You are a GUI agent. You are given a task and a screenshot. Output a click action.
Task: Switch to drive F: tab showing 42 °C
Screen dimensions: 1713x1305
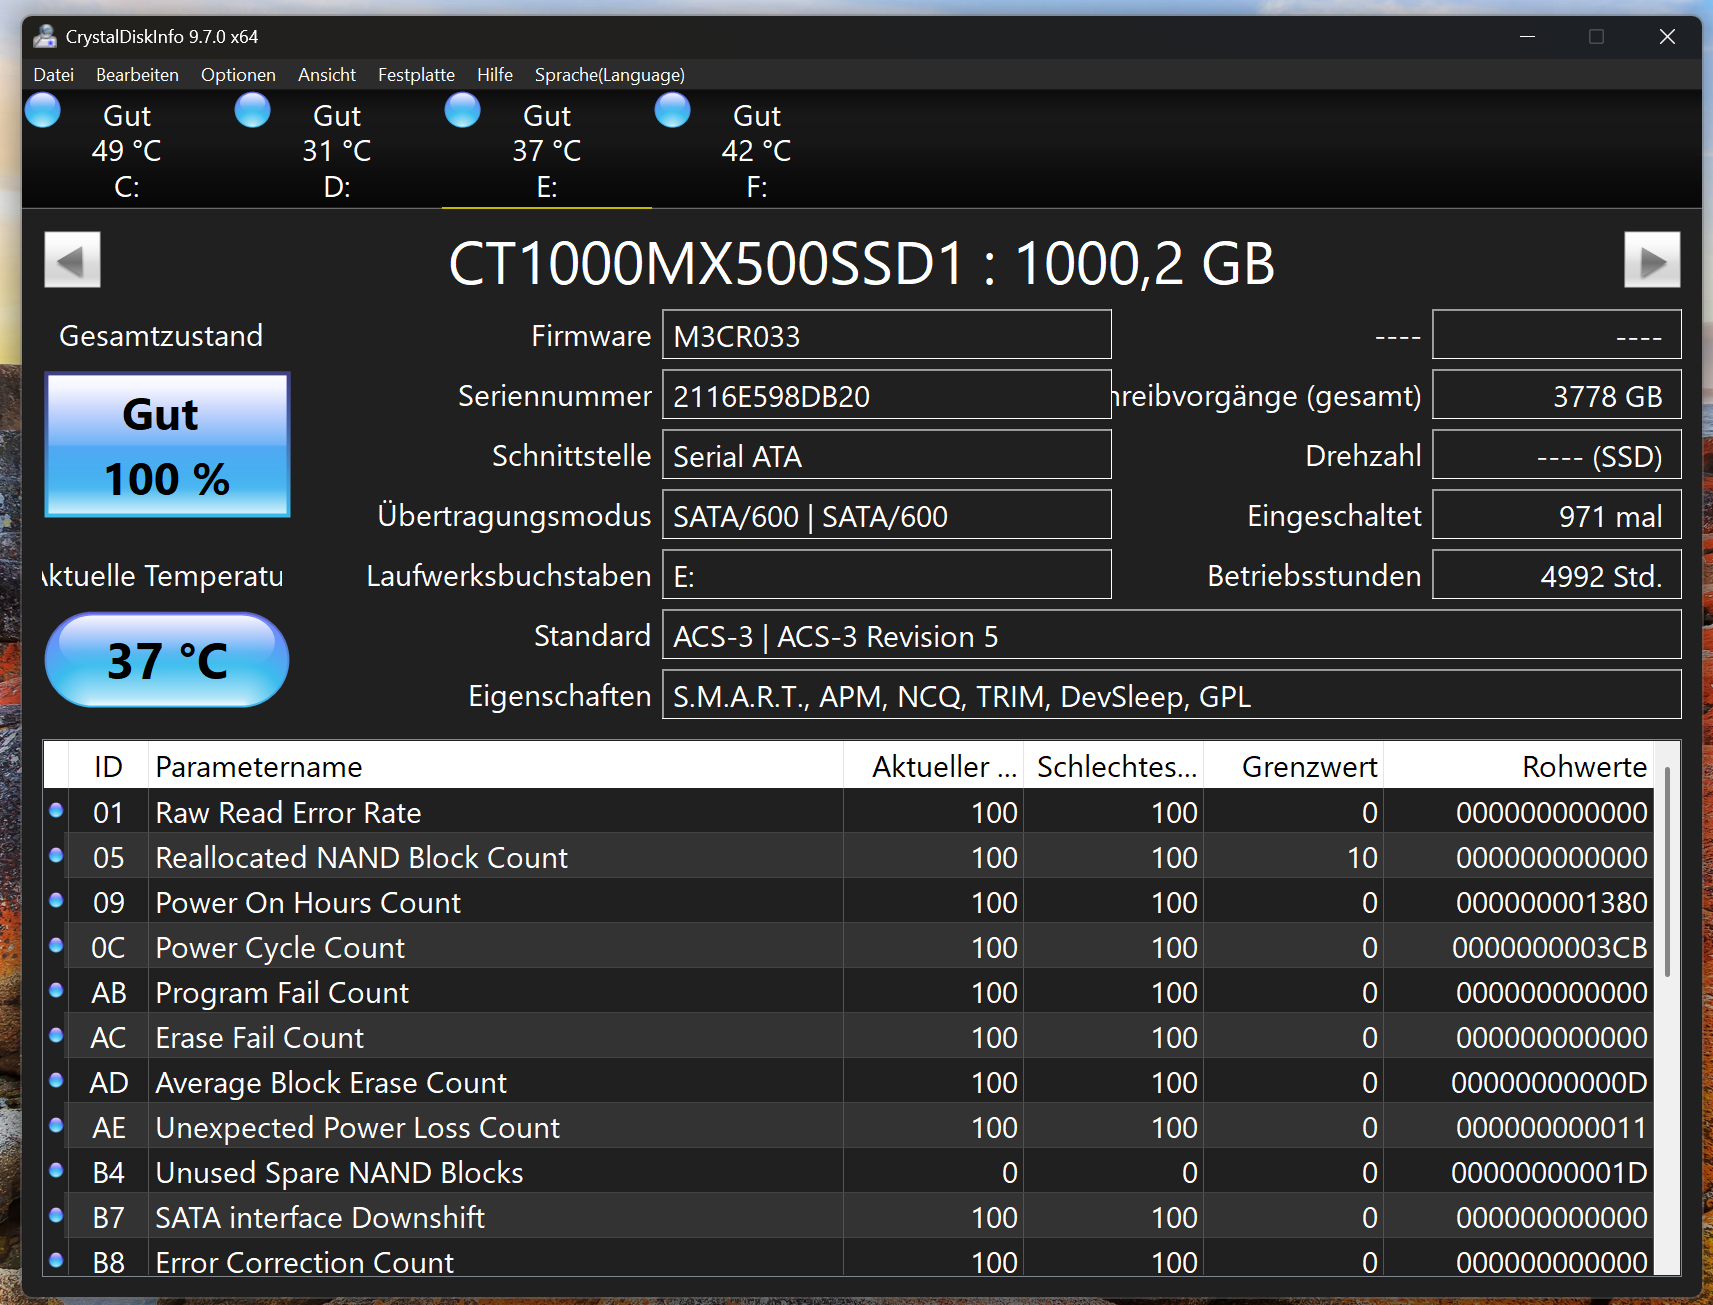pyautogui.click(x=757, y=150)
